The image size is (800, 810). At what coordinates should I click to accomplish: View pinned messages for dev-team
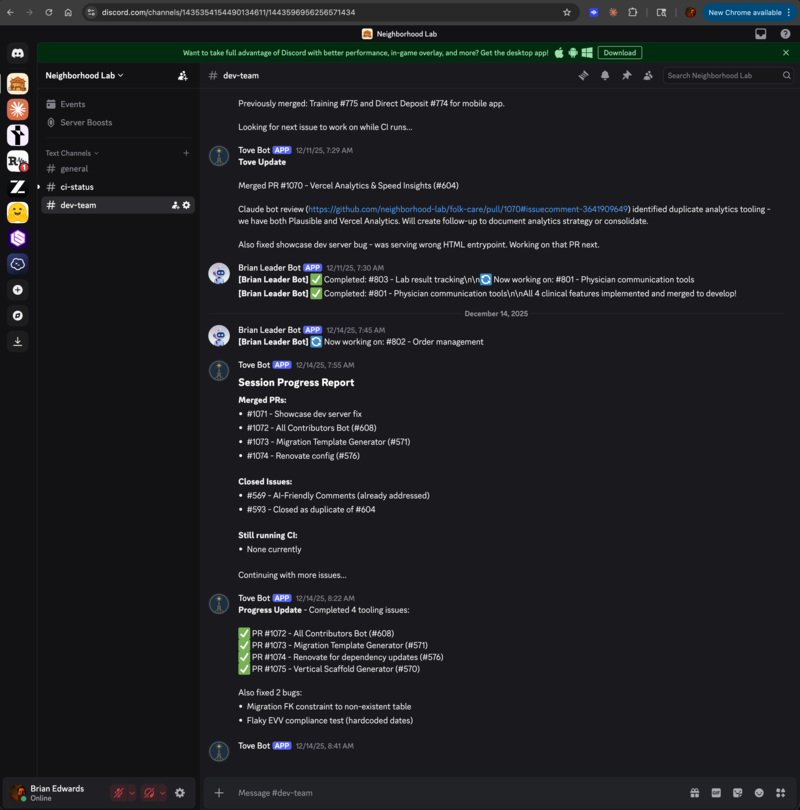click(x=627, y=75)
